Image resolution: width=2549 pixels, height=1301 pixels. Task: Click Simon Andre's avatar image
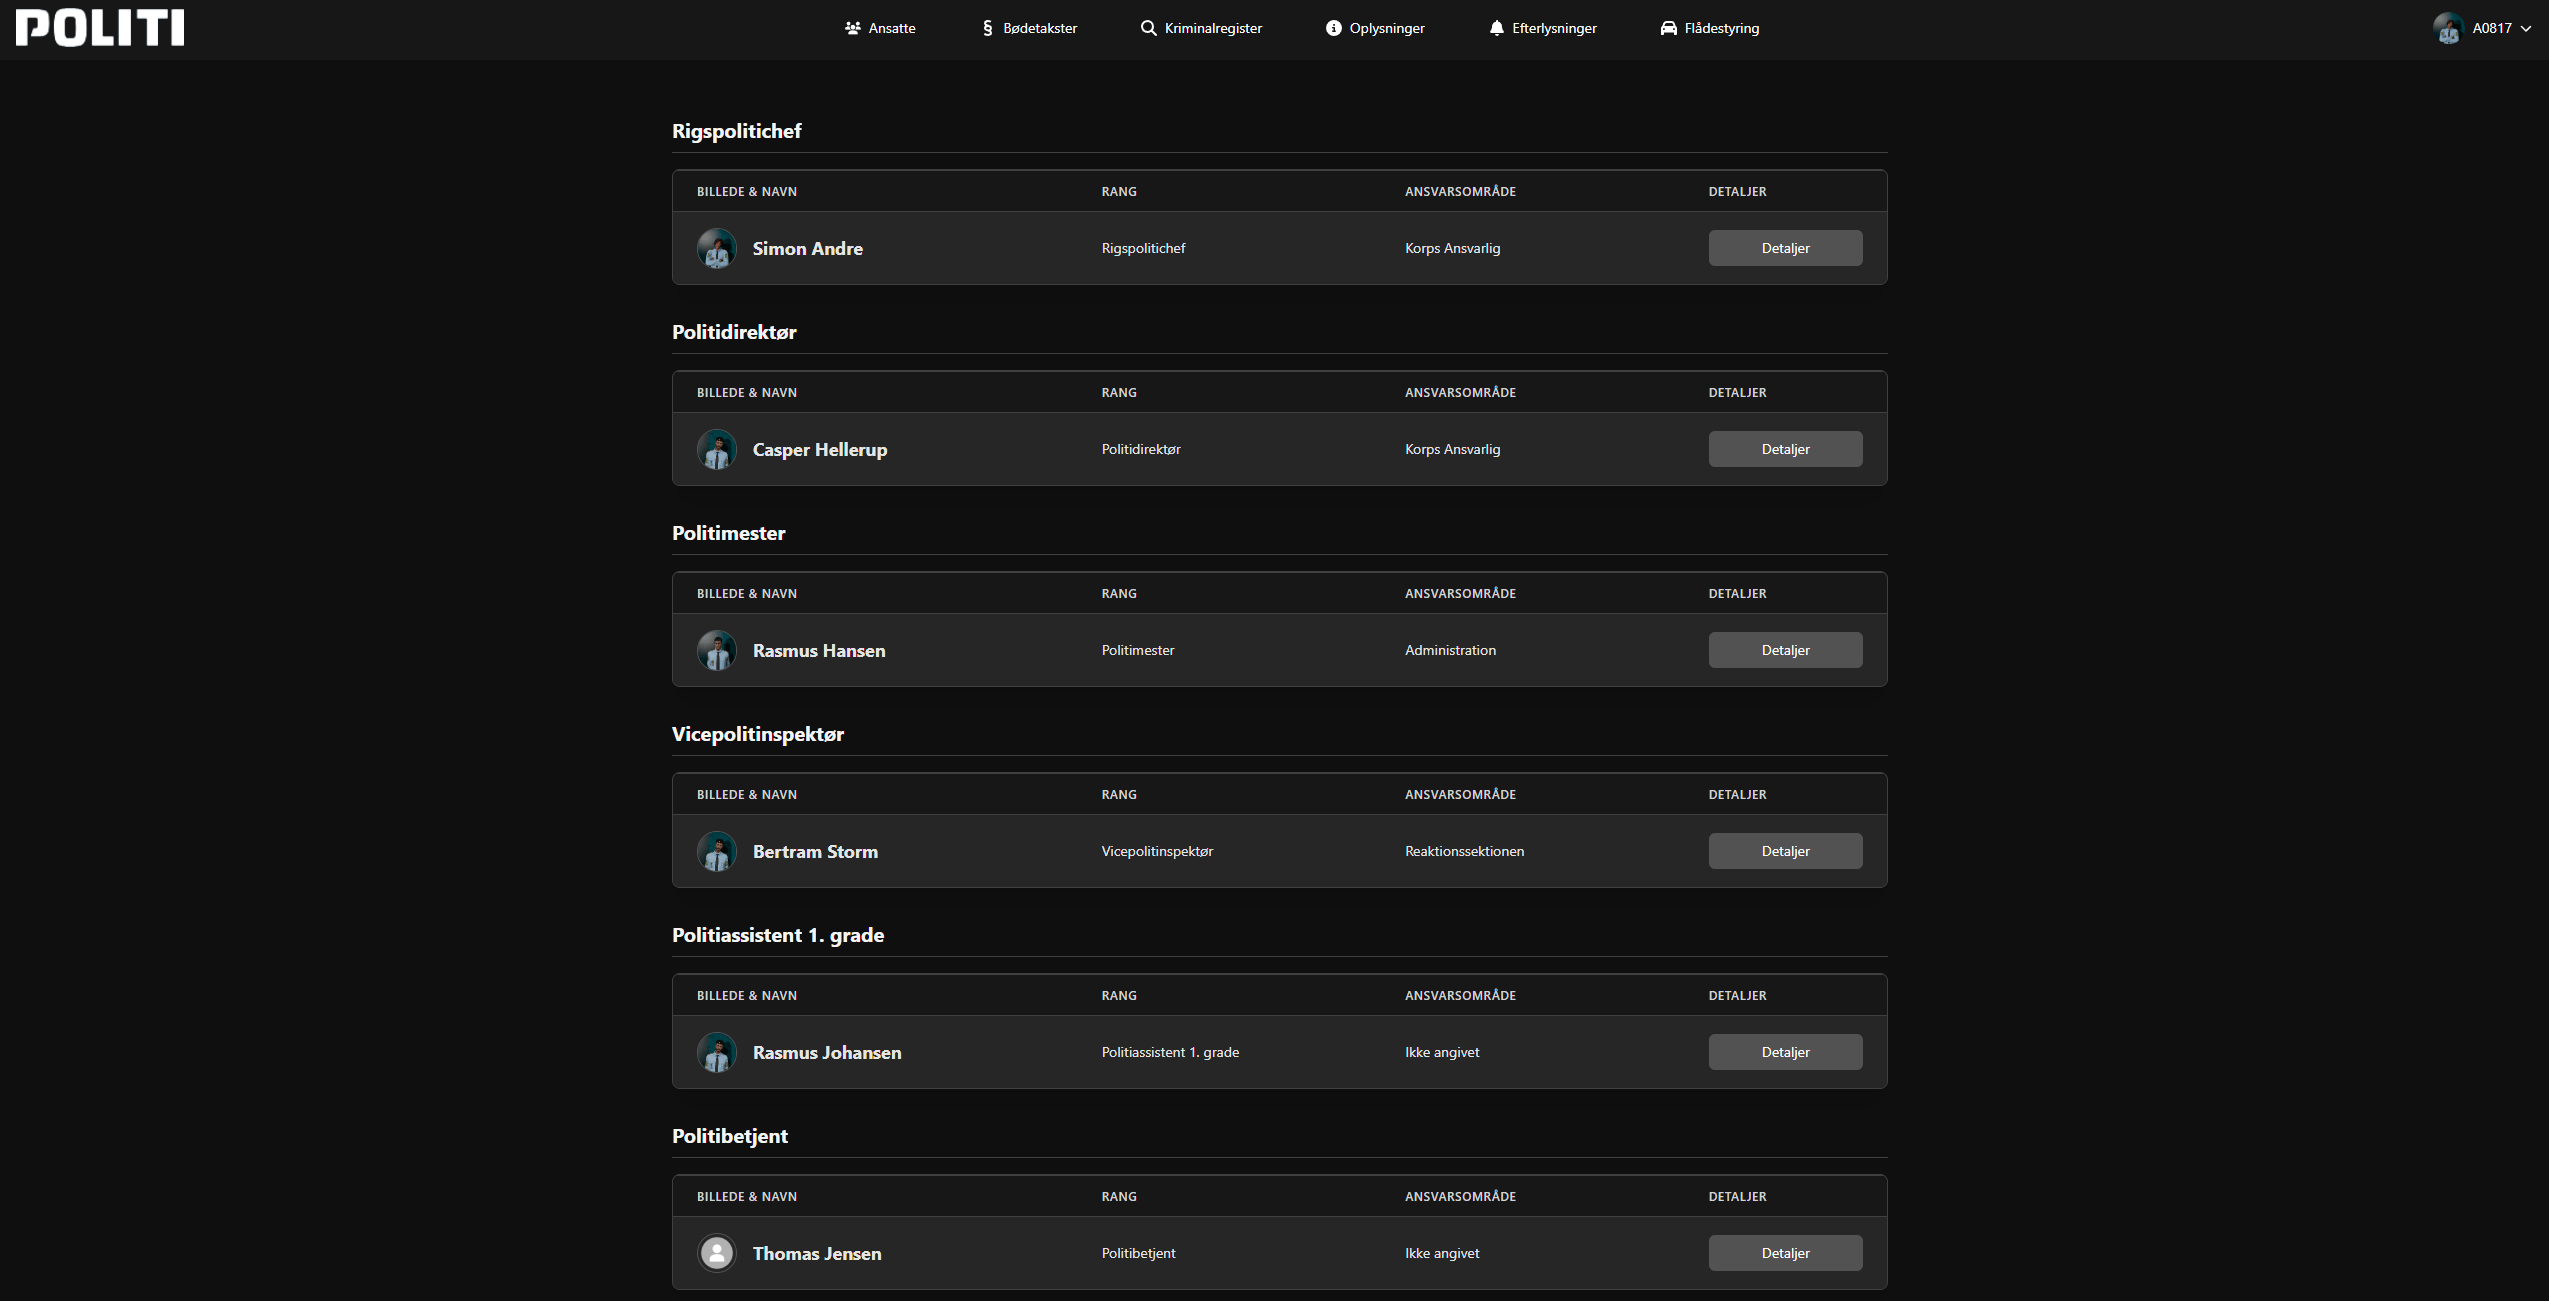[716, 248]
